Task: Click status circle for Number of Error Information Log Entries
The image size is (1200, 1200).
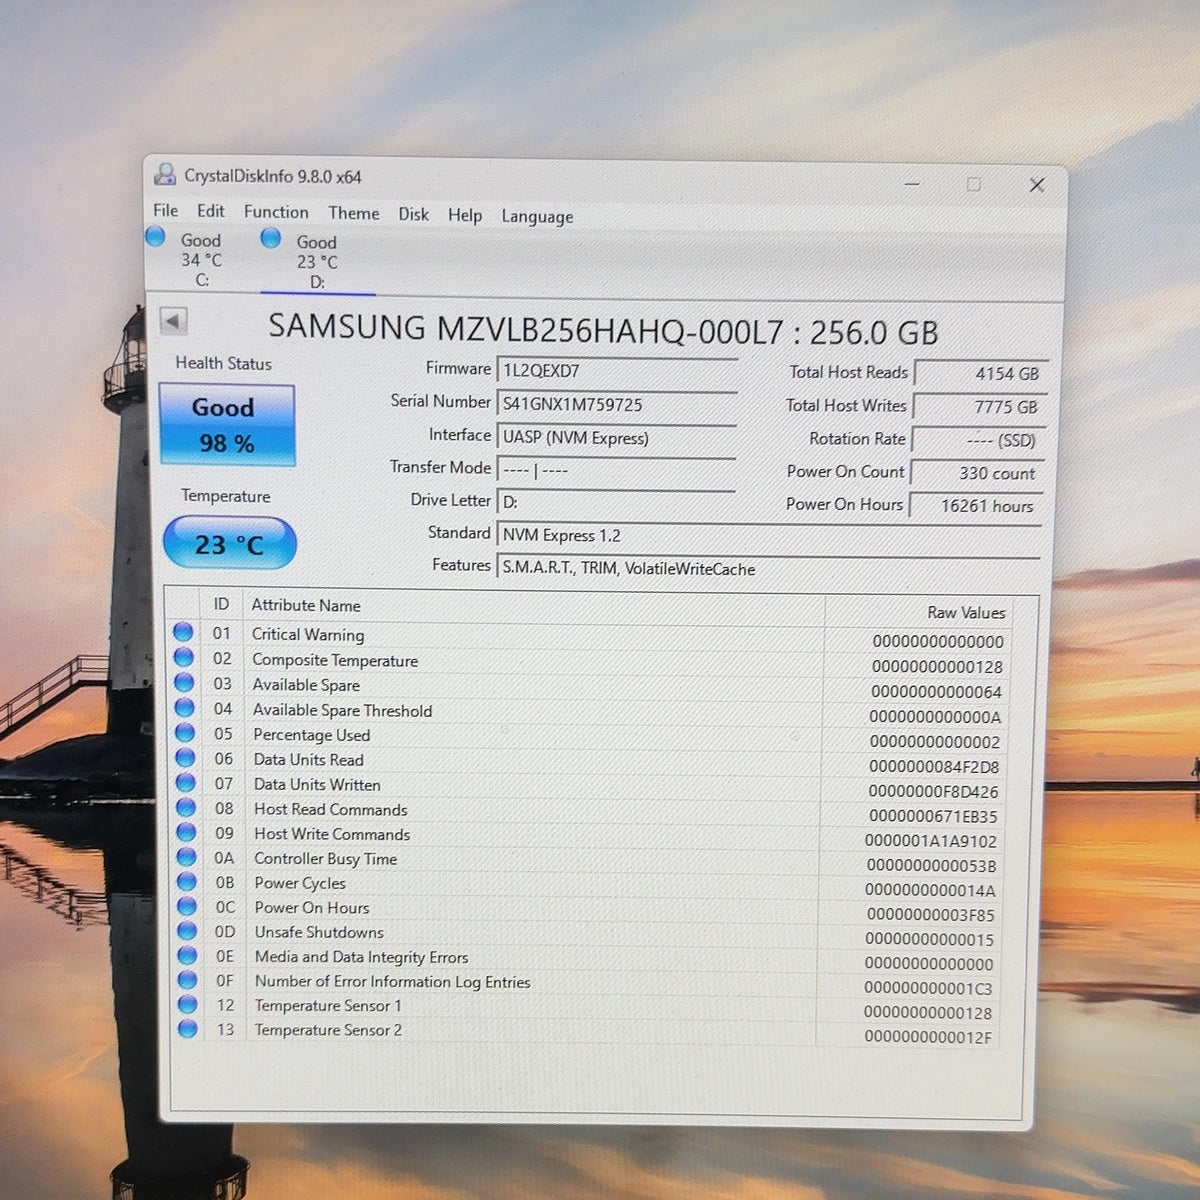Action: point(187,980)
